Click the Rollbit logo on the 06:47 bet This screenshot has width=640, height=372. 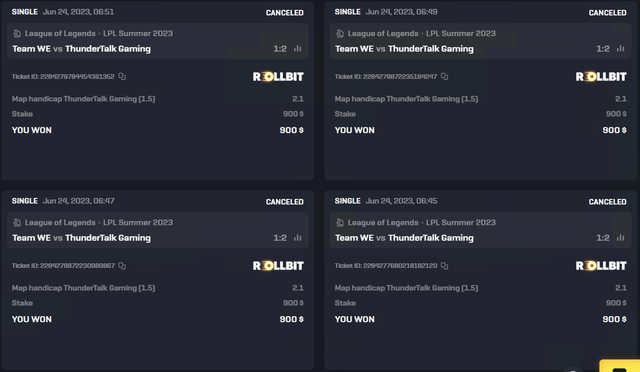tap(278, 266)
